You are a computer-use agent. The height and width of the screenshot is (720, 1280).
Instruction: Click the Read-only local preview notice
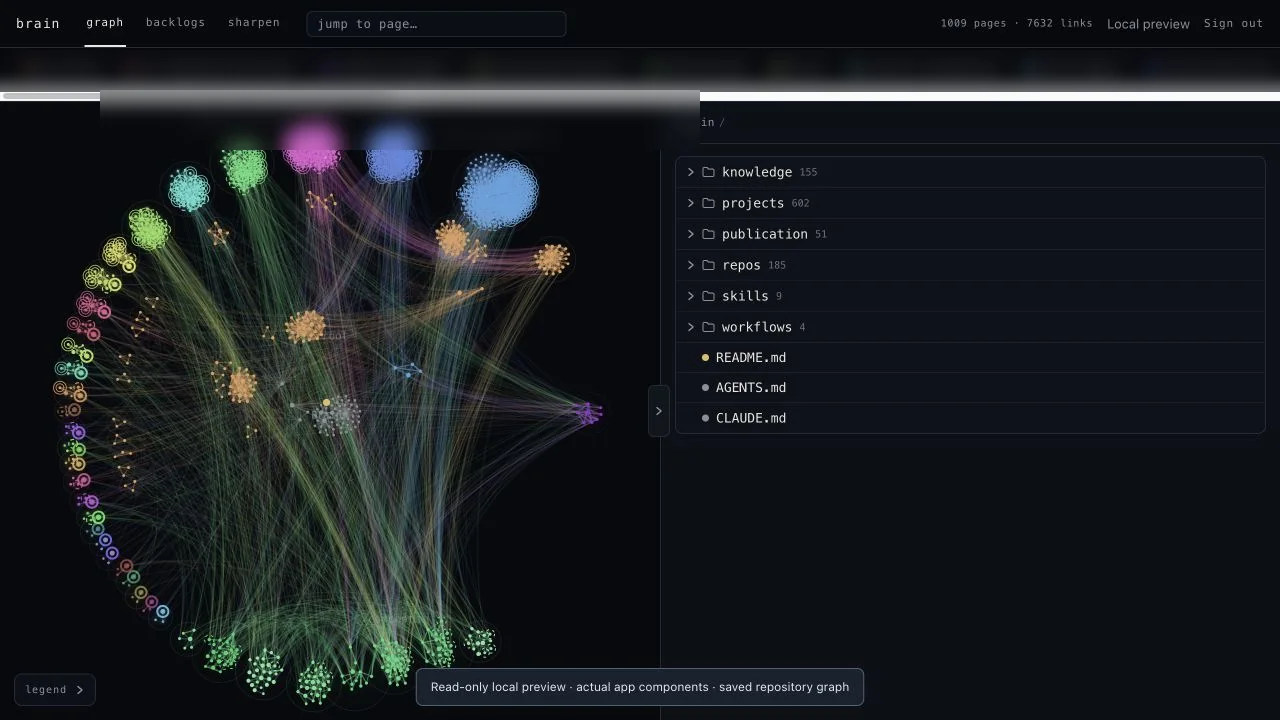640,687
